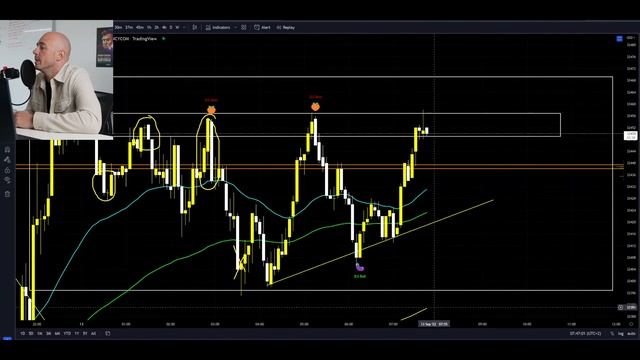Click the small target icon near price axis bottom

point(620,307)
